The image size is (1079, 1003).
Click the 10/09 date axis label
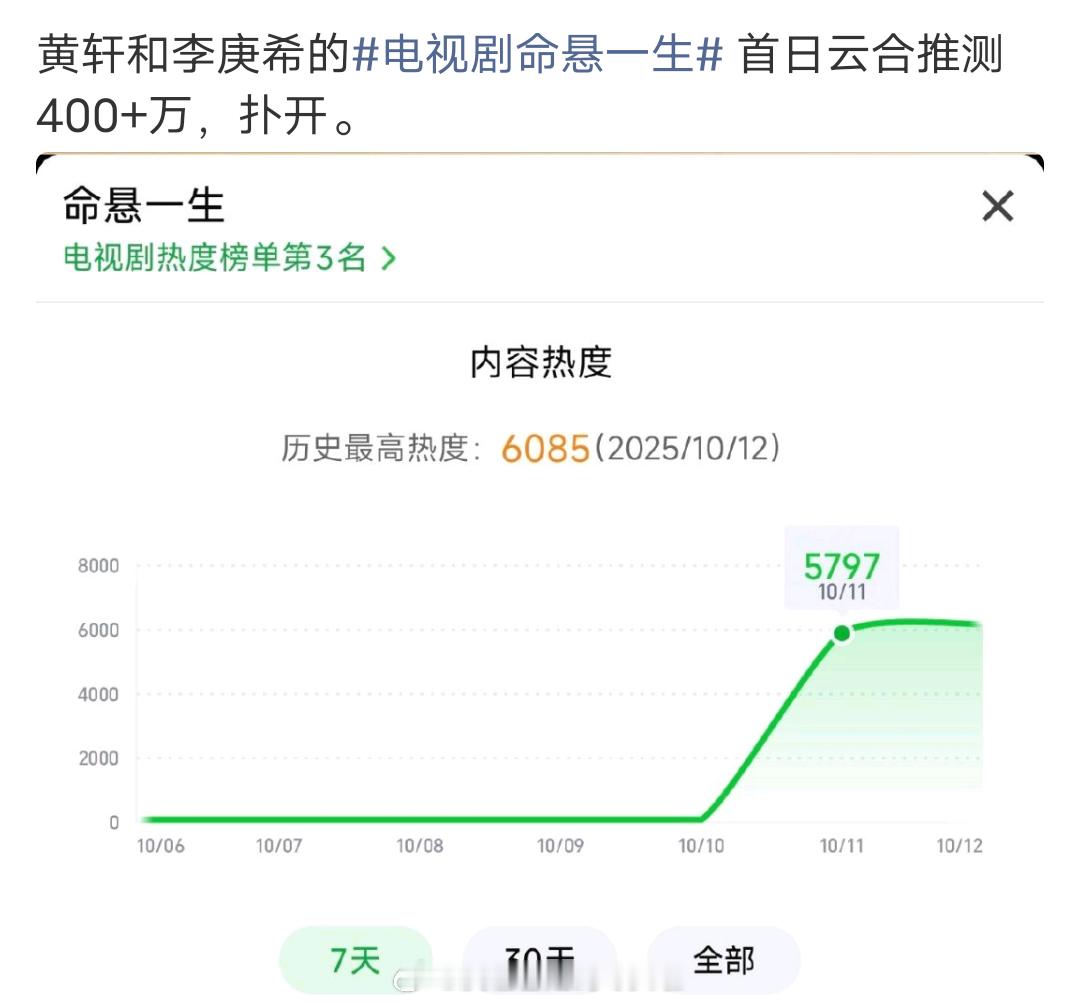tap(560, 845)
